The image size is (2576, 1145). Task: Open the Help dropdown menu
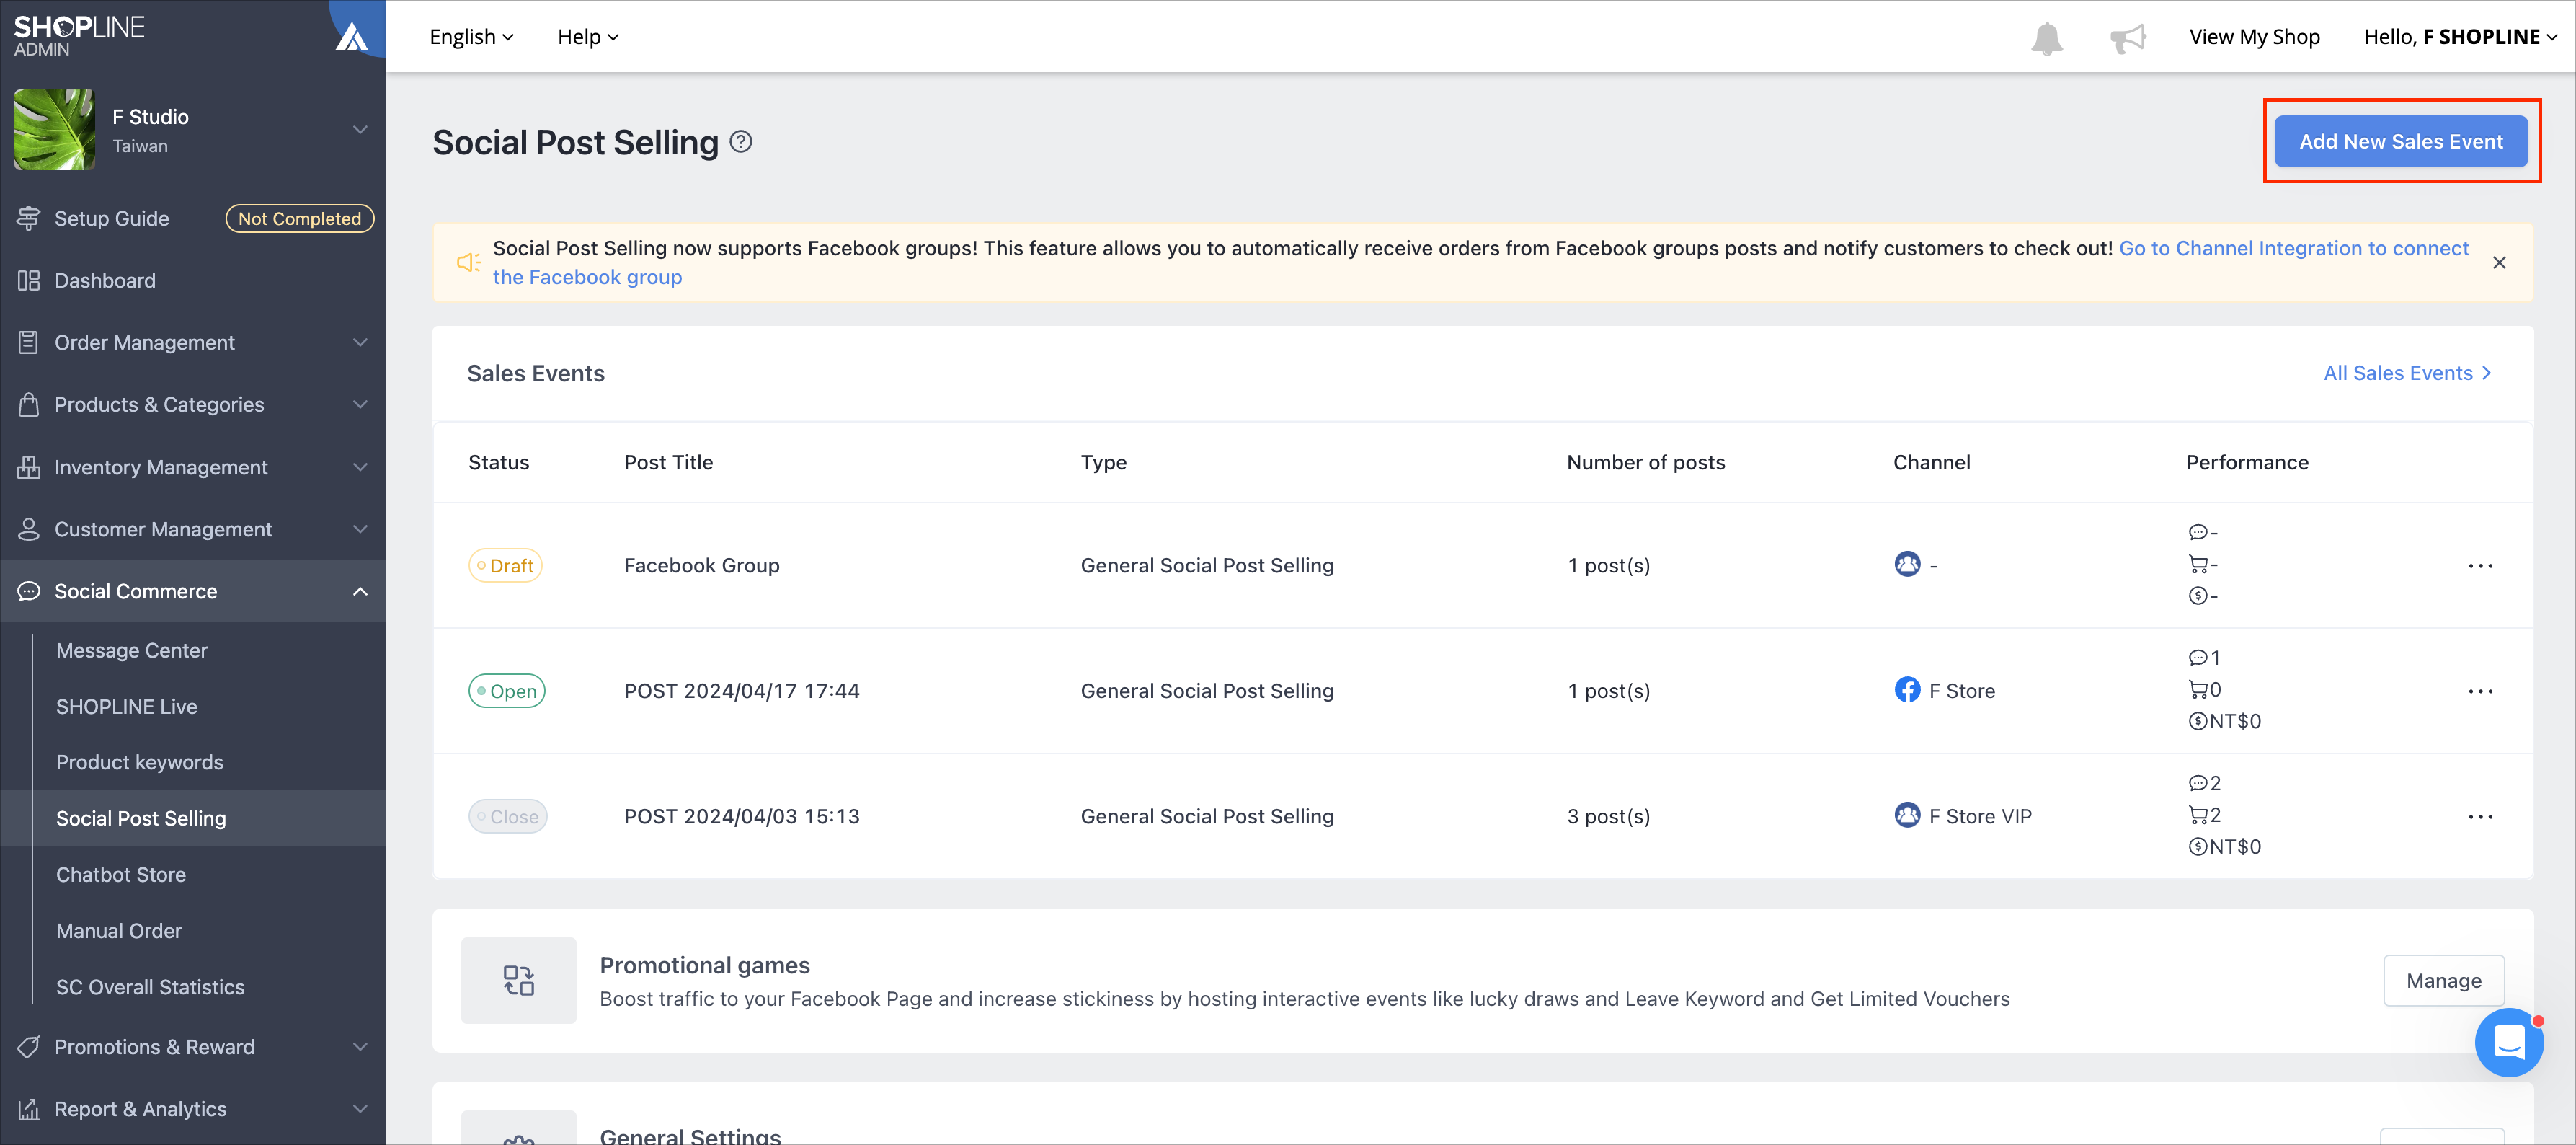[x=588, y=37]
